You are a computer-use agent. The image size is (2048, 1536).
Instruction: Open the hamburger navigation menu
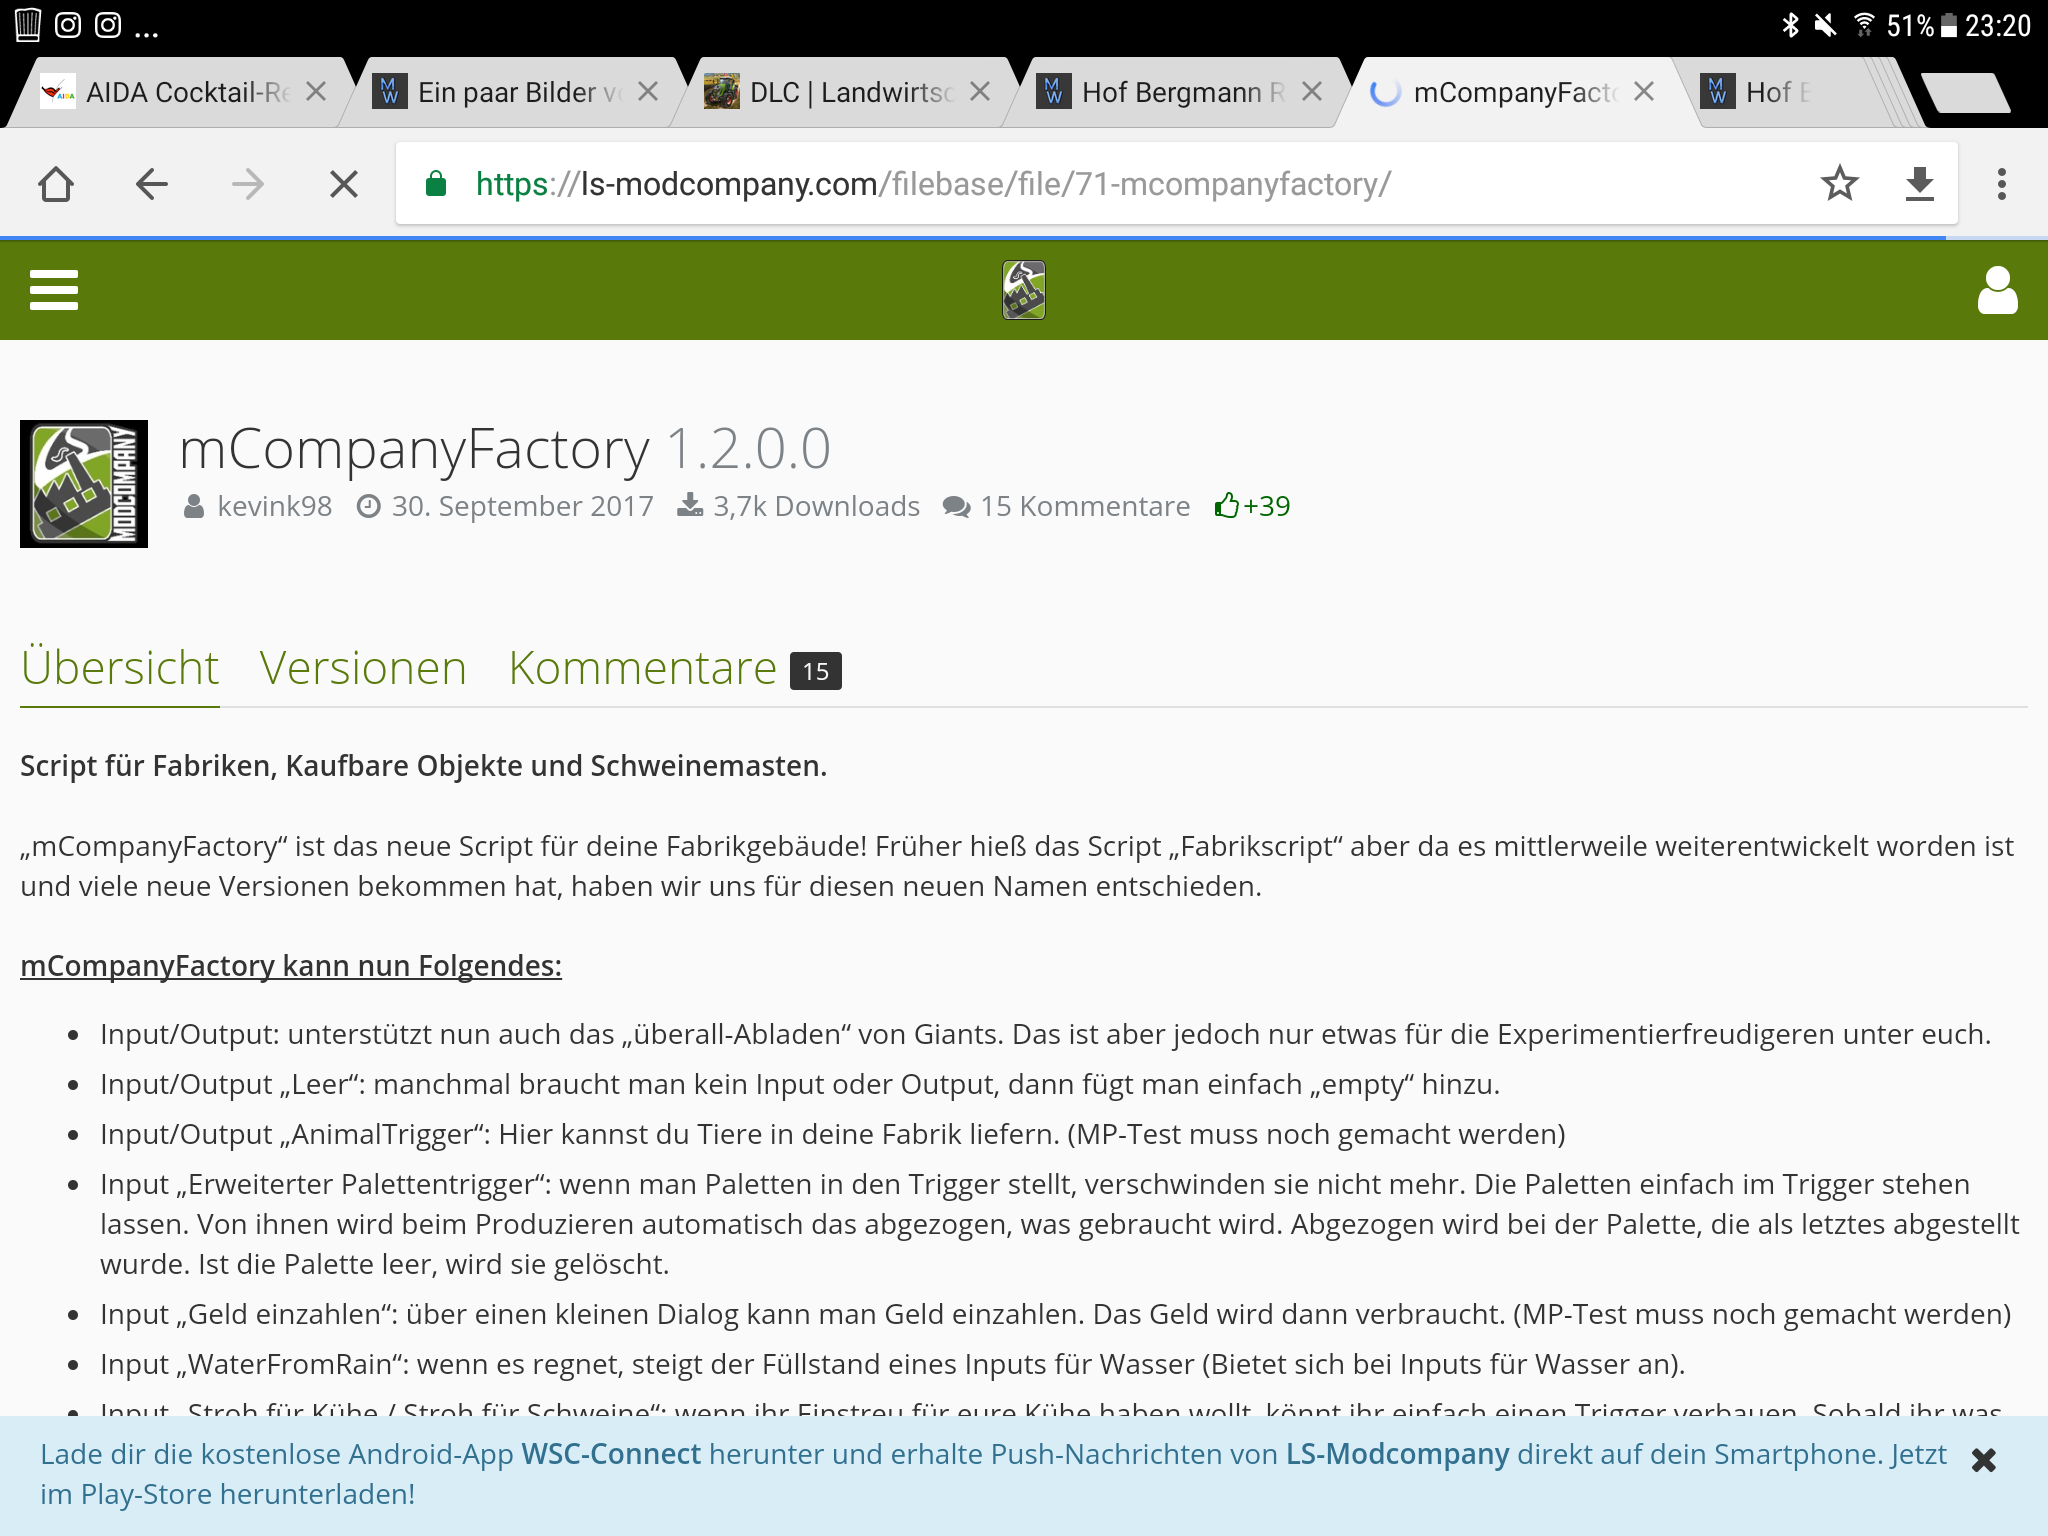pos(54,290)
